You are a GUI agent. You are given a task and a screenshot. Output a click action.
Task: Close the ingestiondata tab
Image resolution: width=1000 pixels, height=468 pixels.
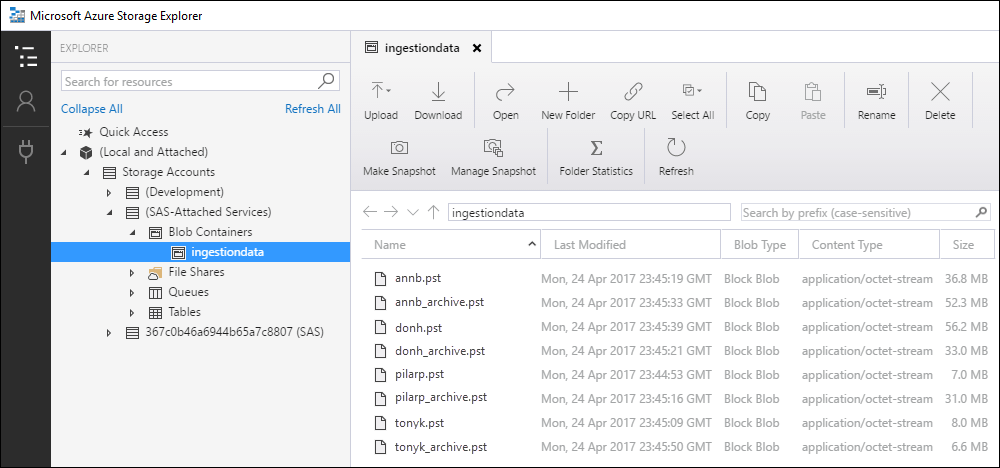pyautogui.click(x=477, y=47)
